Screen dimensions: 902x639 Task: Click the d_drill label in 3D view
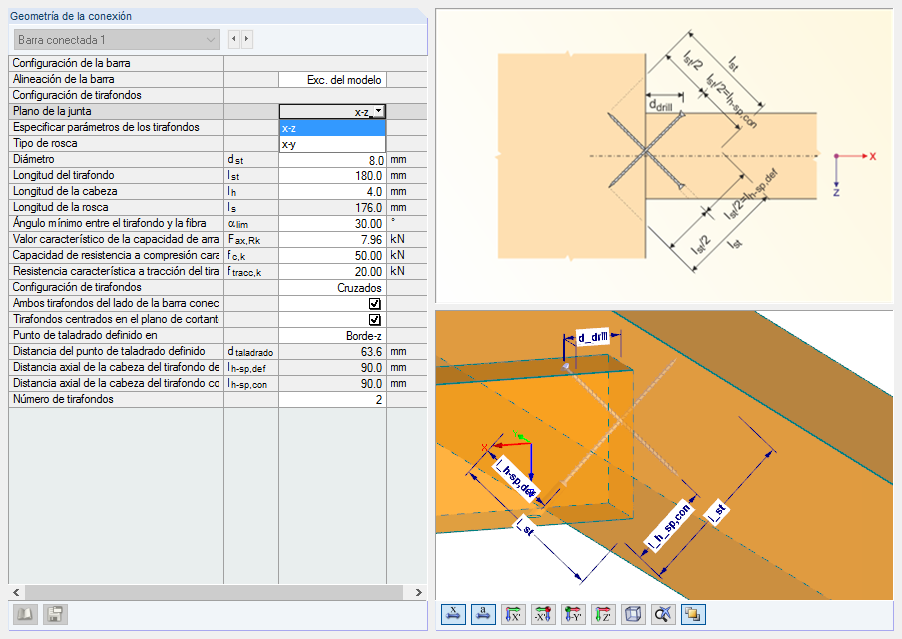pyautogui.click(x=593, y=337)
